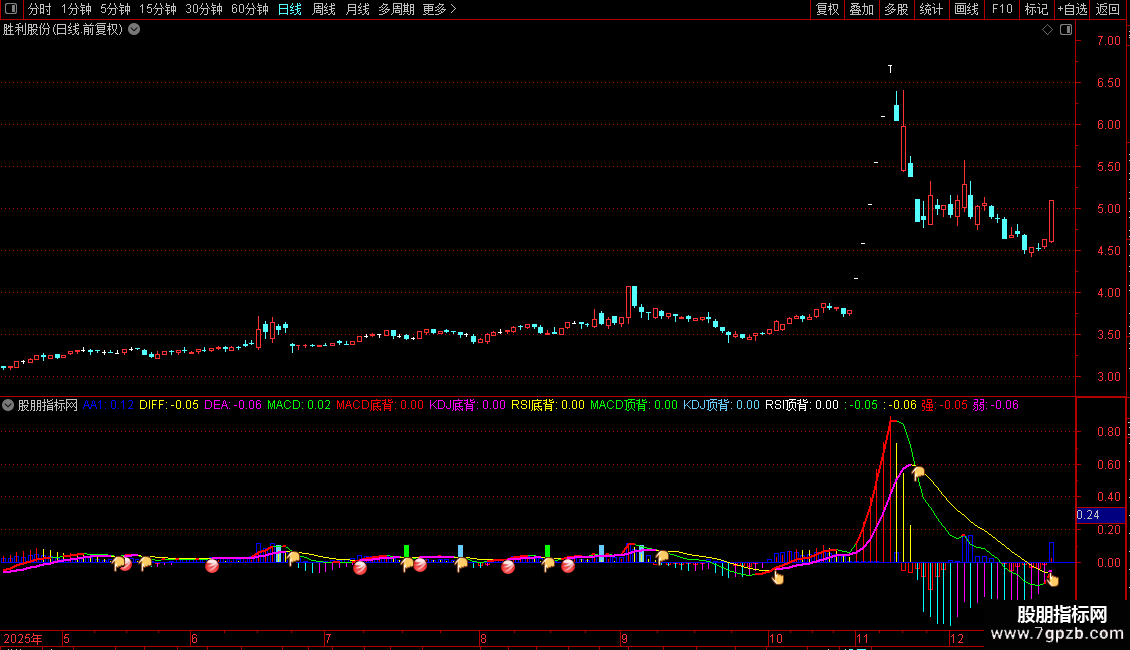The image size is (1130, 650).
Task: Expand the 股朋指标网 indicator dropdown arrow
Action: [x=8, y=405]
